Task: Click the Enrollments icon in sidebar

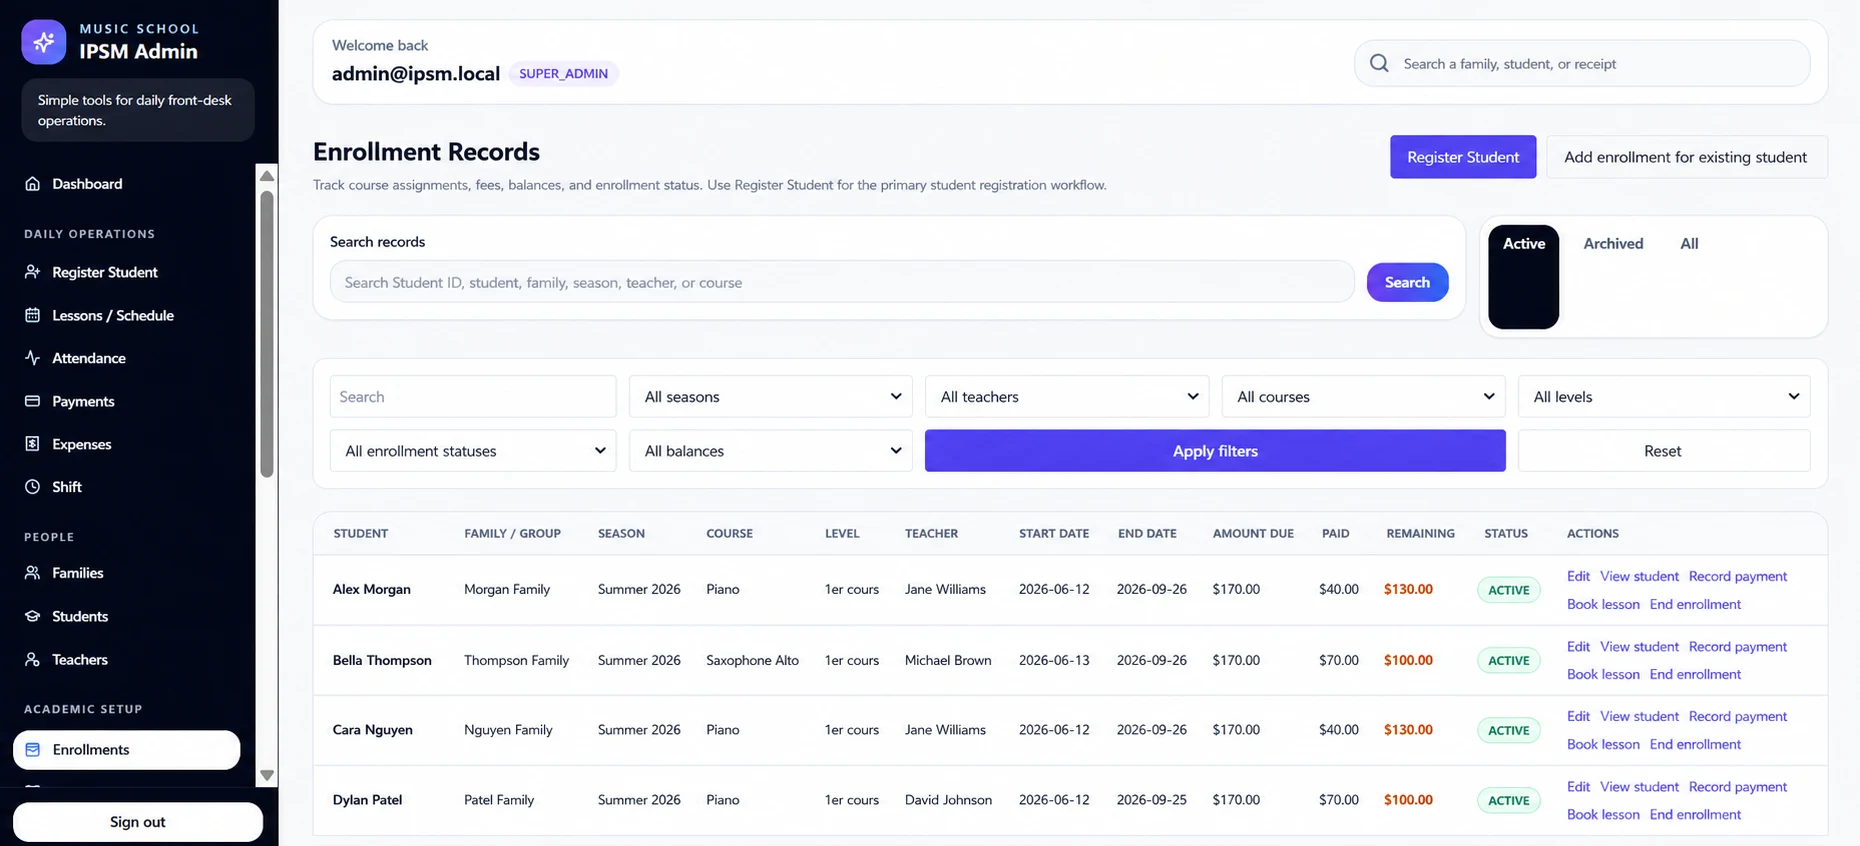Action: coord(32,750)
